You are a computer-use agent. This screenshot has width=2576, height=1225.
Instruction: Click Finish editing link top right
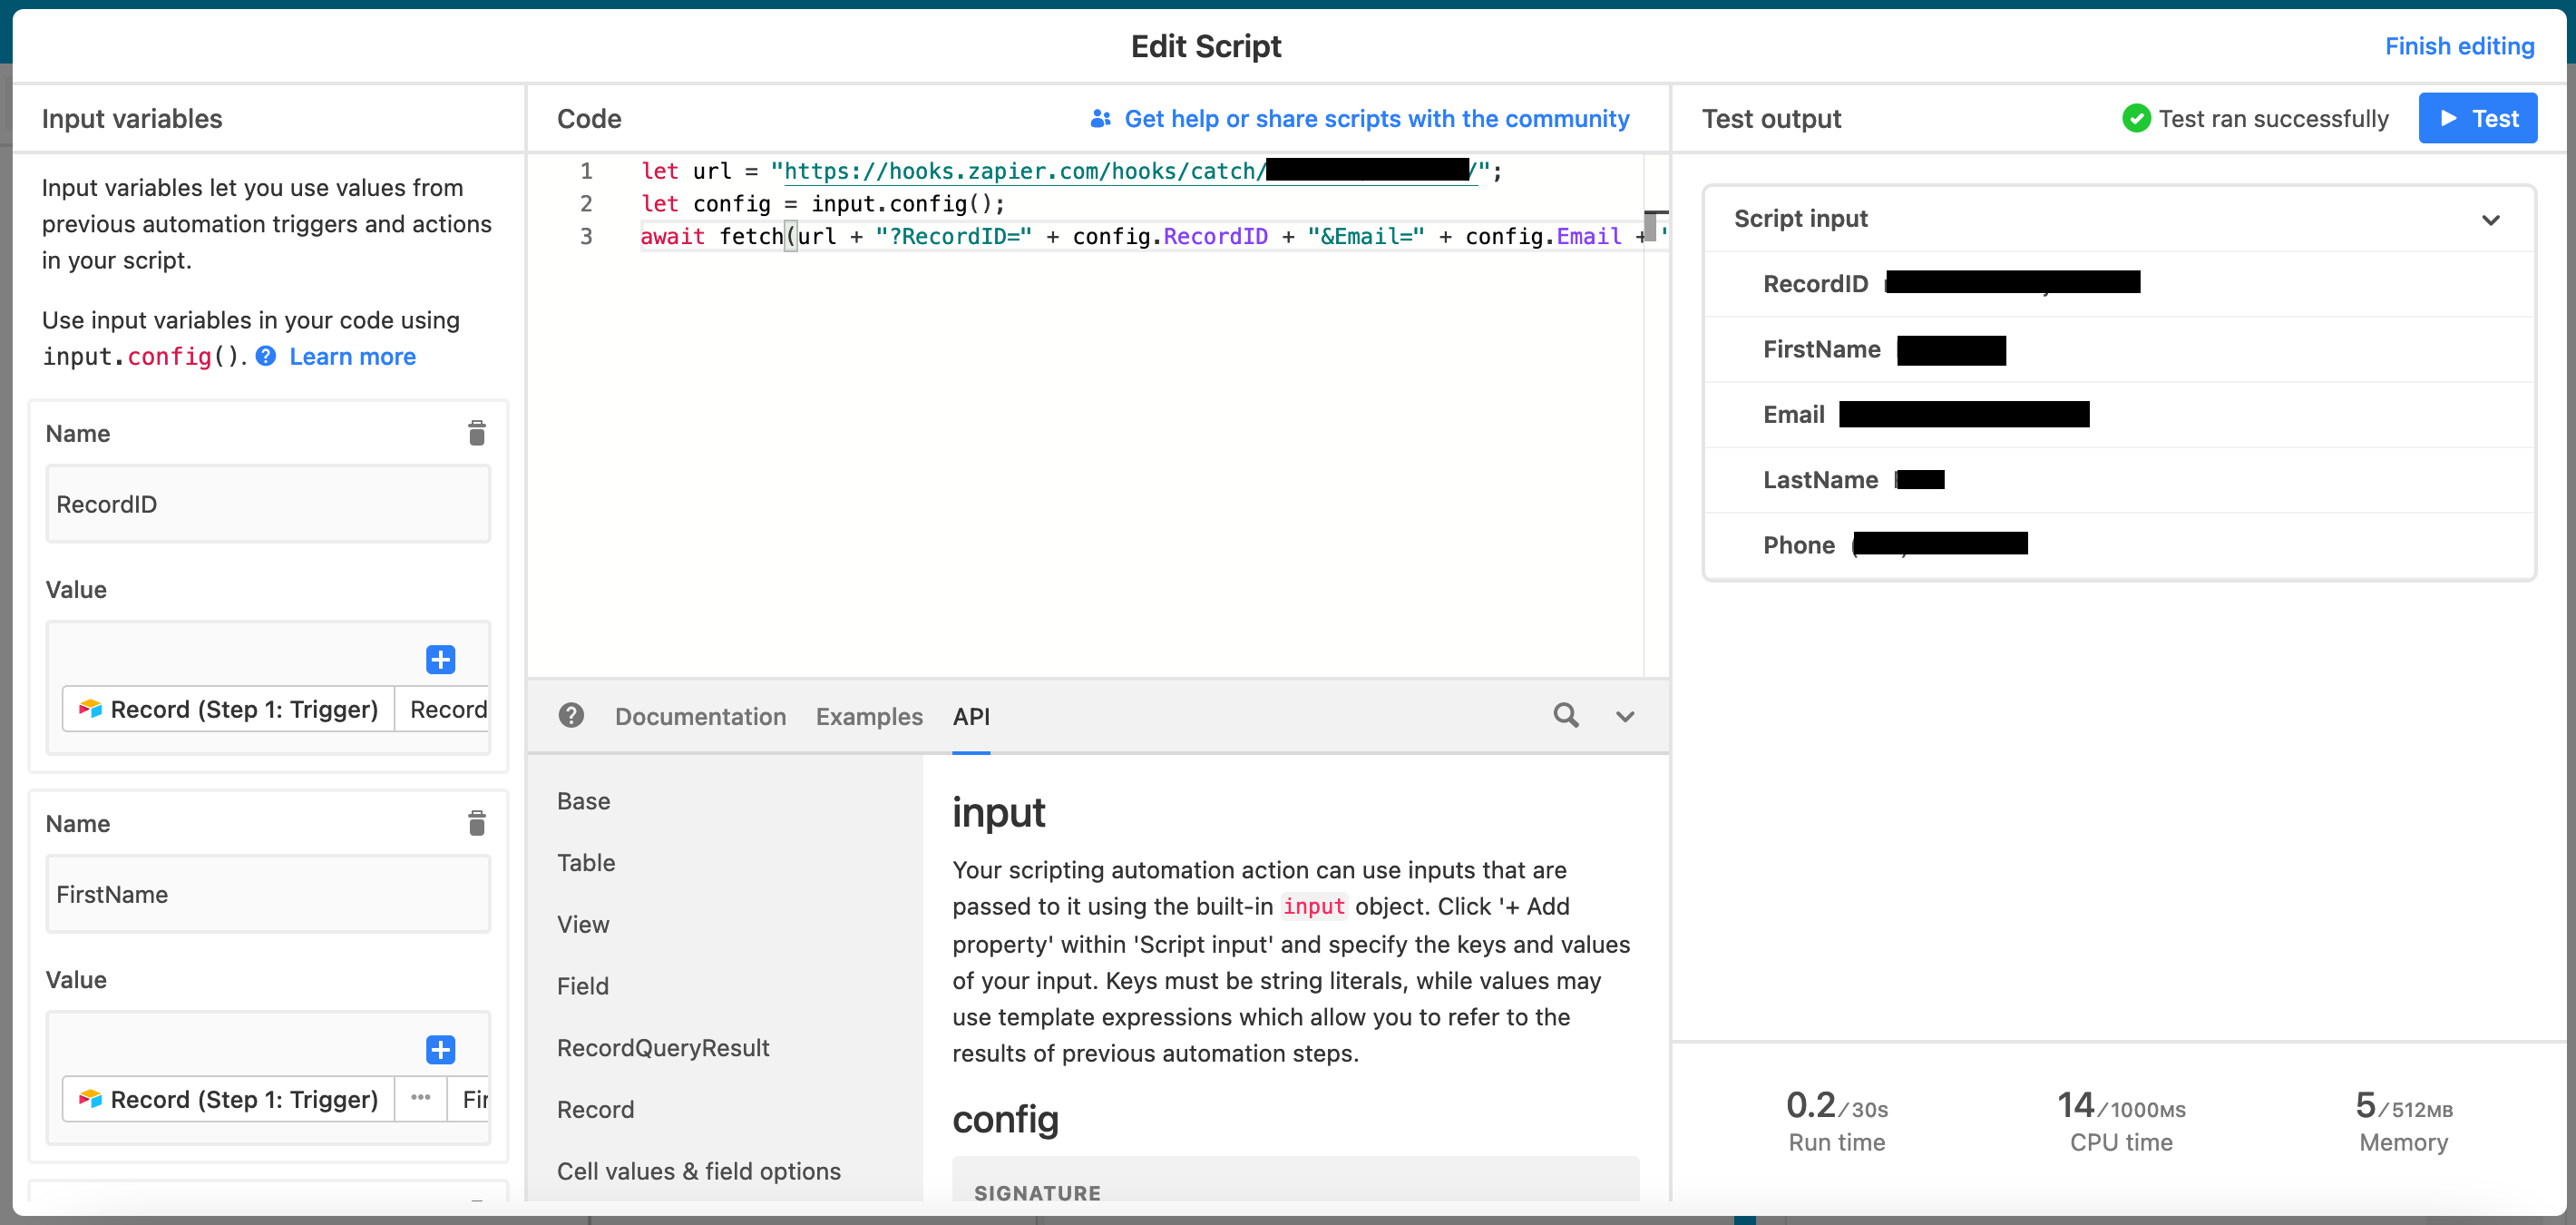2459,44
